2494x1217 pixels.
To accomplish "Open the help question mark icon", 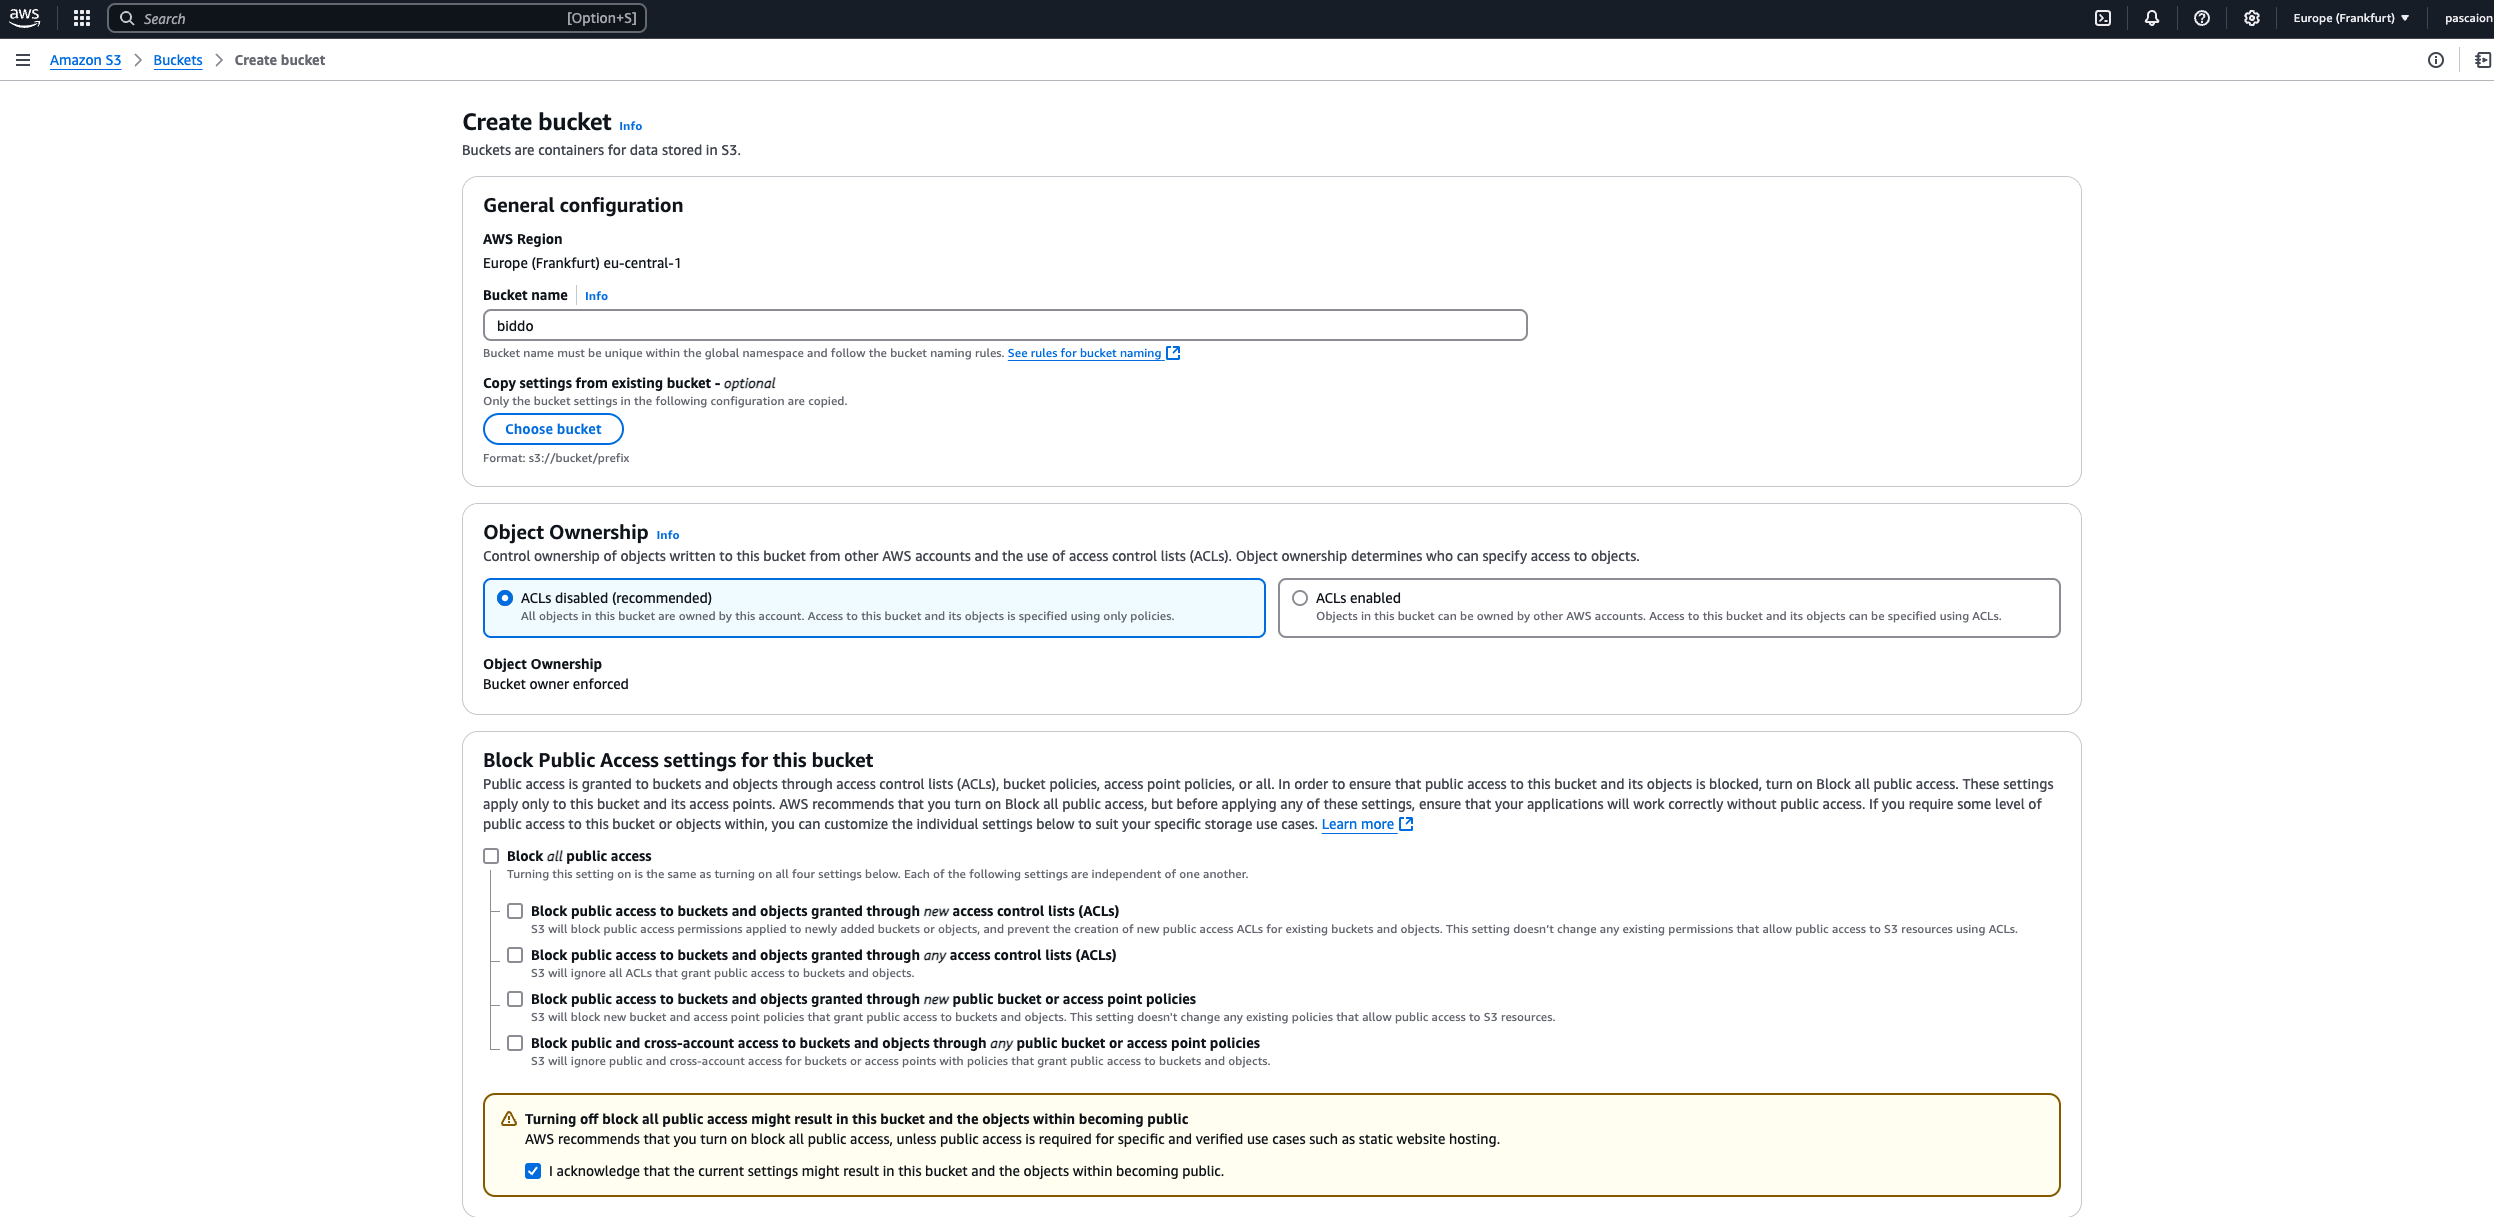I will point(2202,18).
